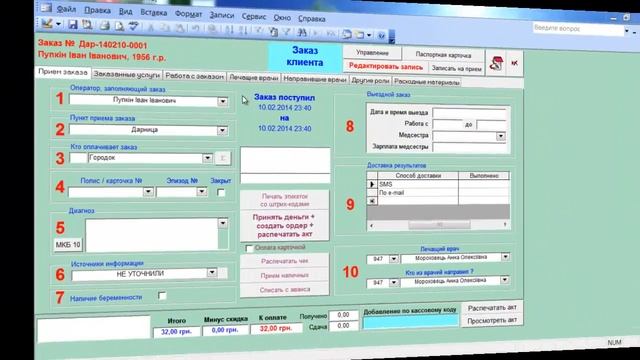Screen dimensions: 640x360
Task: Click the Spelling check toolbar icon
Action: [133, 27]
